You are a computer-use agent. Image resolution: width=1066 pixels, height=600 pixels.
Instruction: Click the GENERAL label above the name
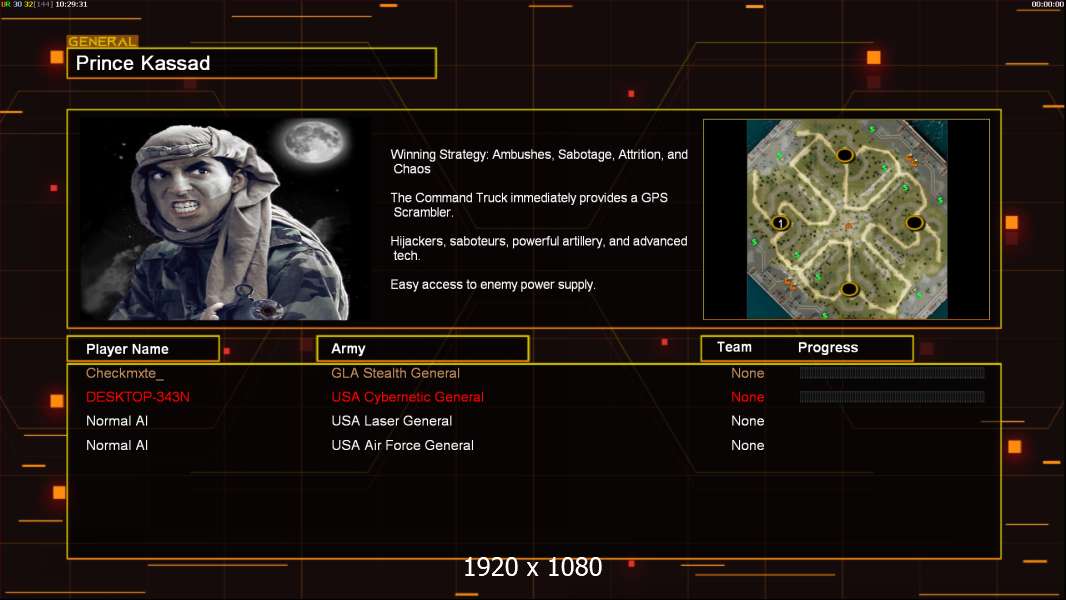tap(102, 41)
